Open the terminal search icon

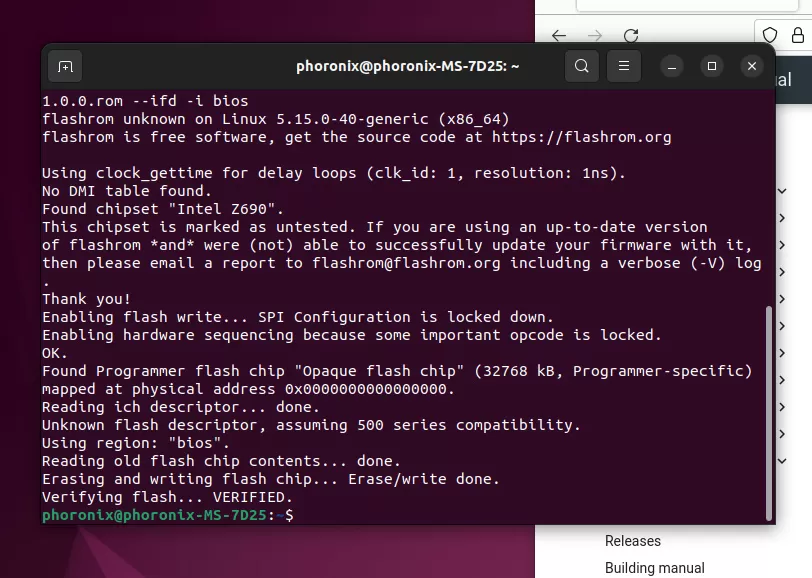(582, 66)
